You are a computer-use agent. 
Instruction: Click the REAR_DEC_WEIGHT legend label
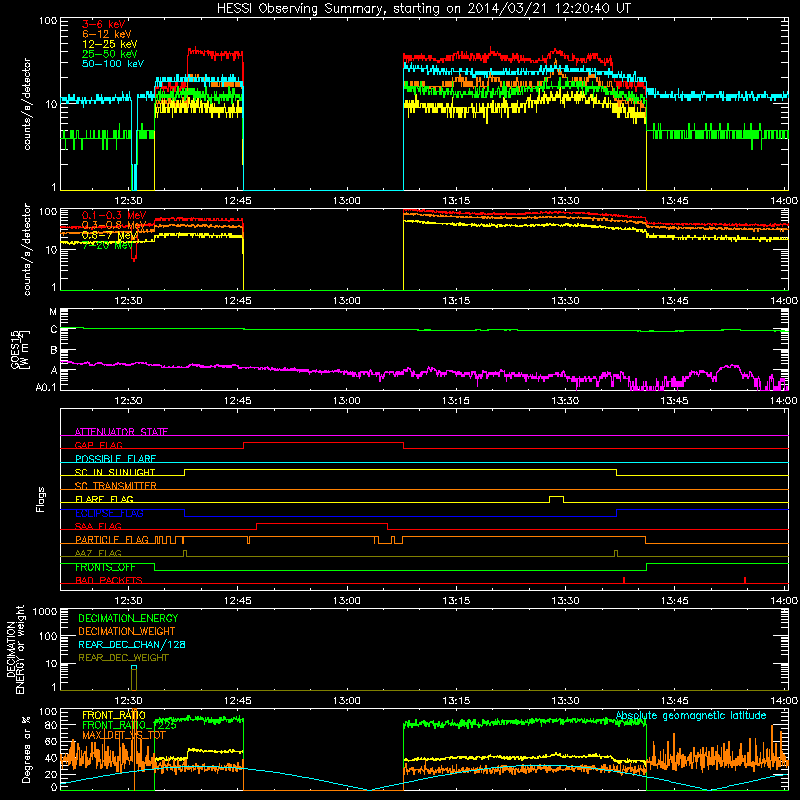tap(123, 658)
